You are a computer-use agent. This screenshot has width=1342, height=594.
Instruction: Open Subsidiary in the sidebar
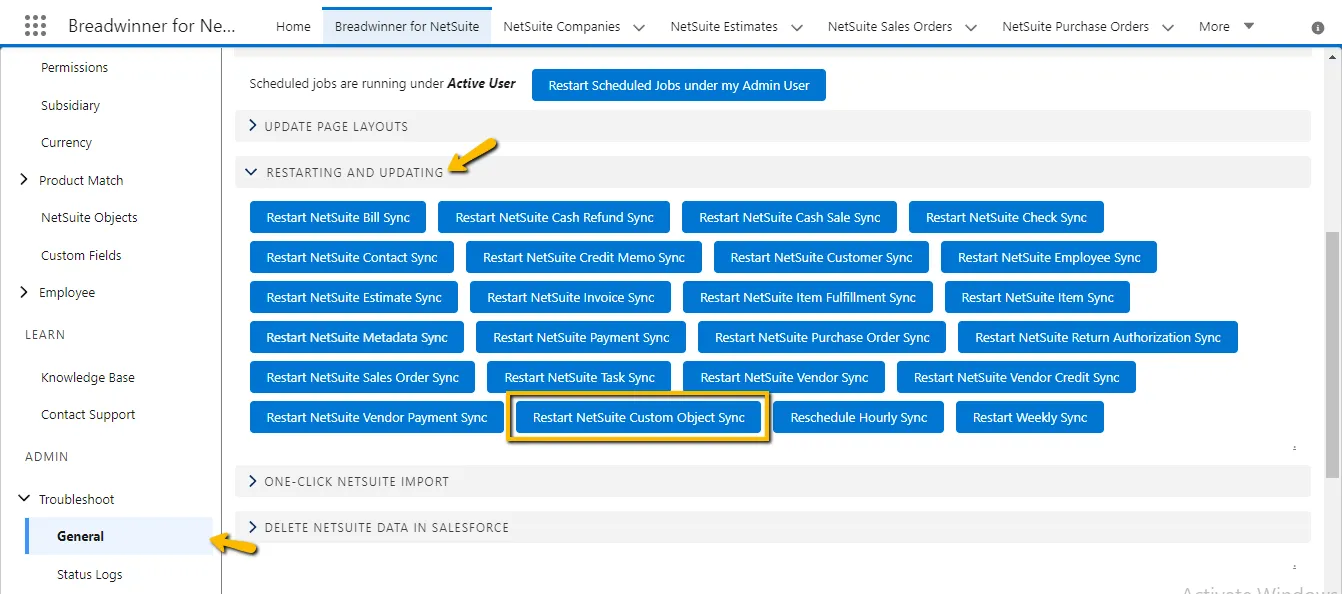(71, 105)
